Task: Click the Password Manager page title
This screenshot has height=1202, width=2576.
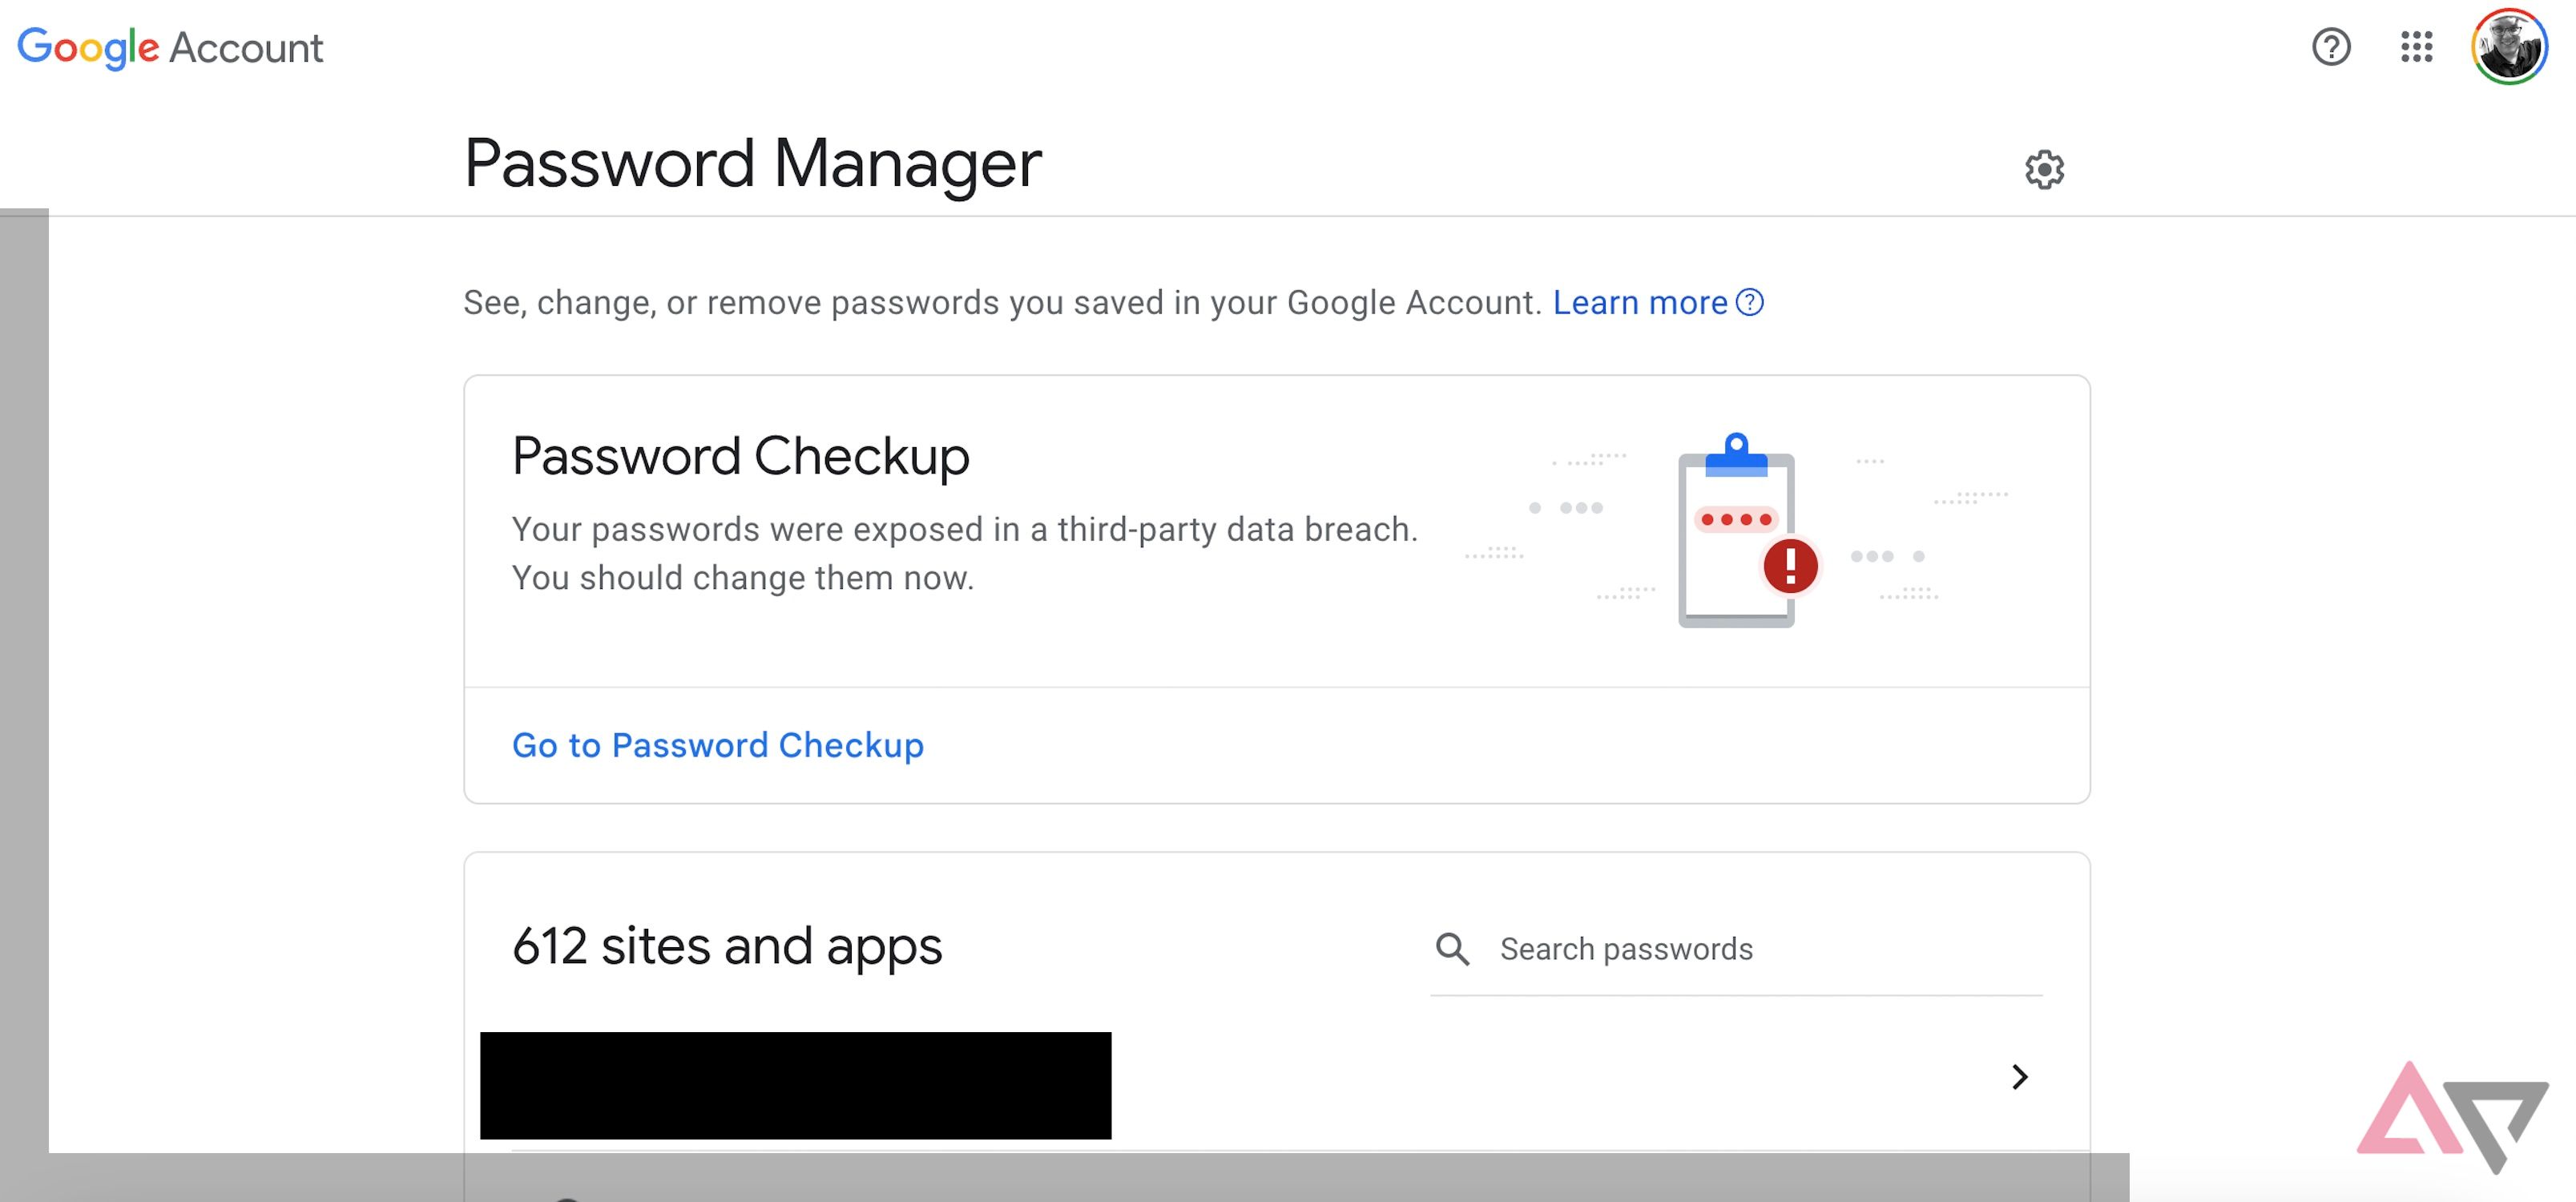Action: (752, 163)
